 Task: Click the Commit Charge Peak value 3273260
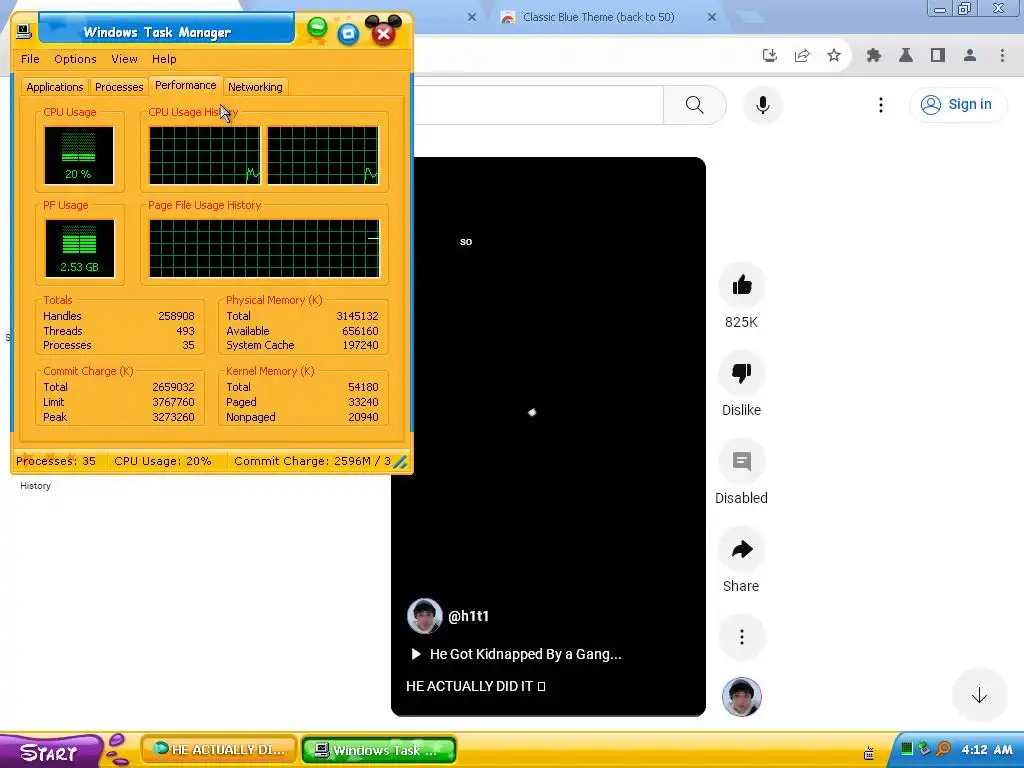pyautogui.click(x=173, y=417)
